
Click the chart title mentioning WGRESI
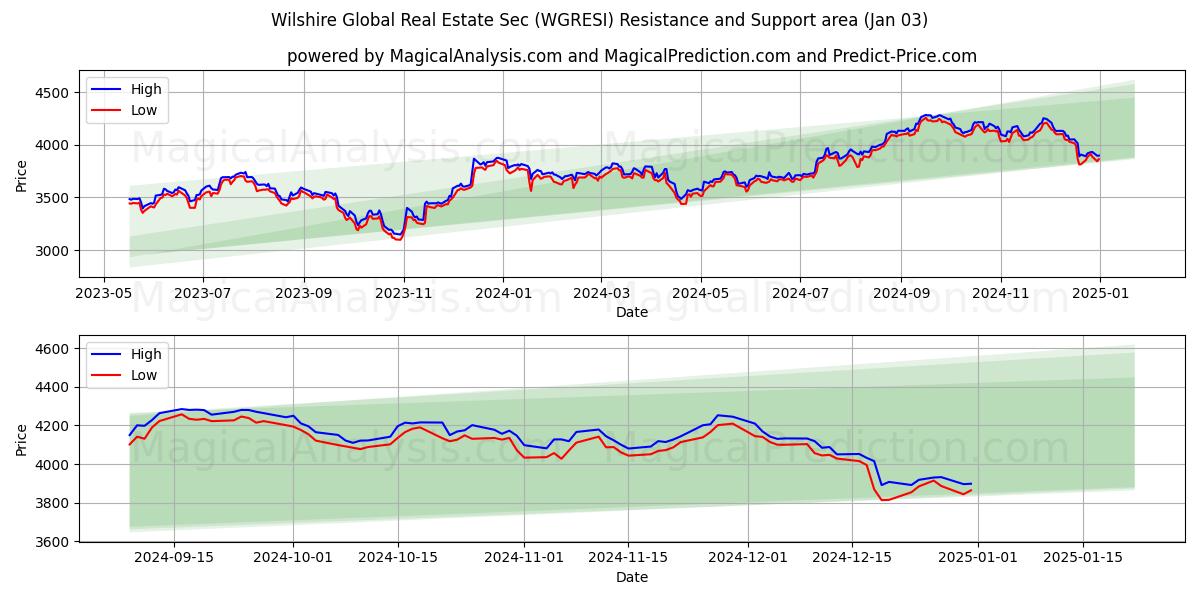(599, 20)
